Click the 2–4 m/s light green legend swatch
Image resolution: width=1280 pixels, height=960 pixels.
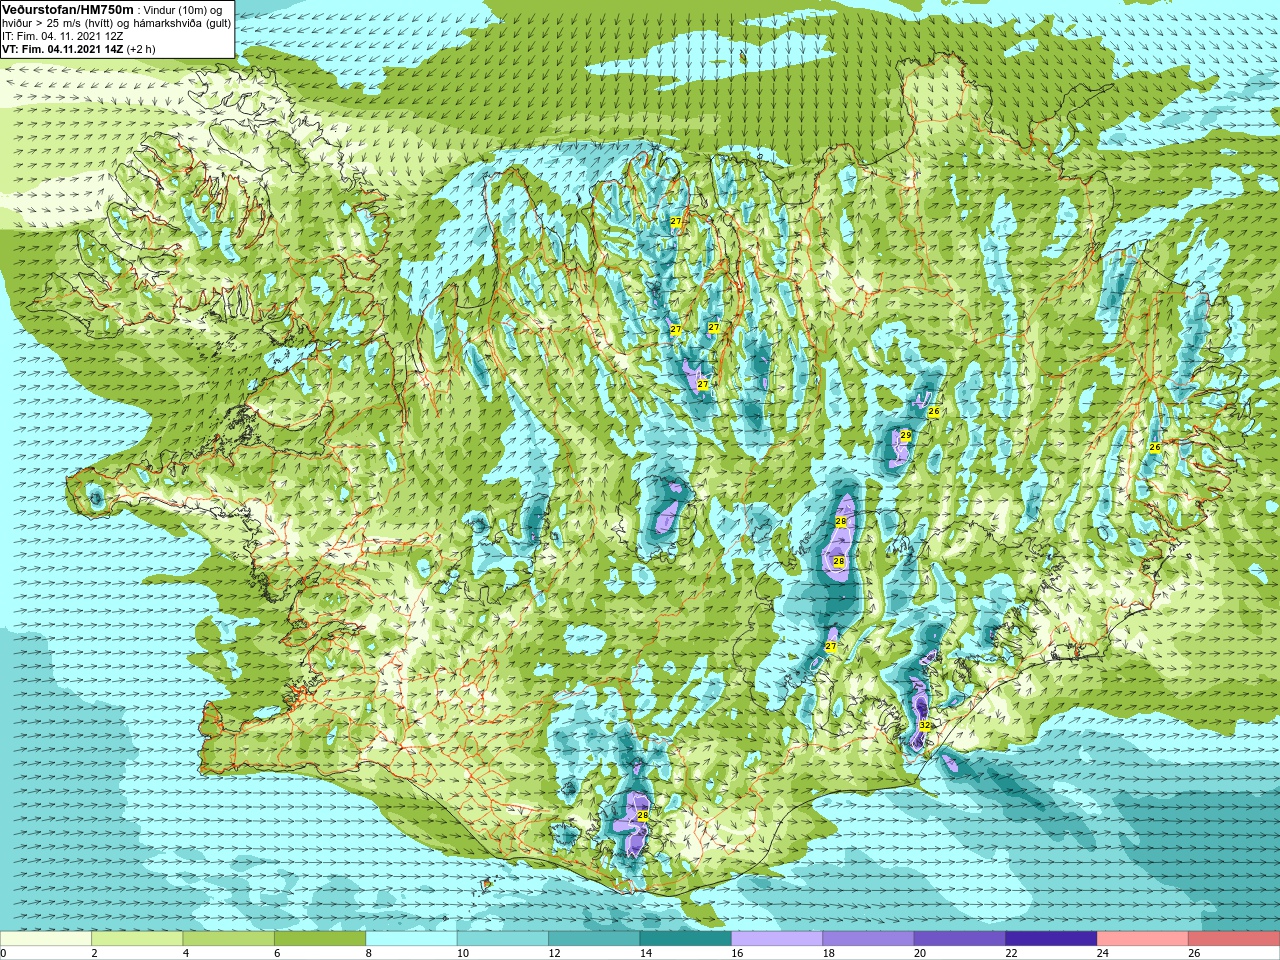pyautogui.click(x=137, y=938)
